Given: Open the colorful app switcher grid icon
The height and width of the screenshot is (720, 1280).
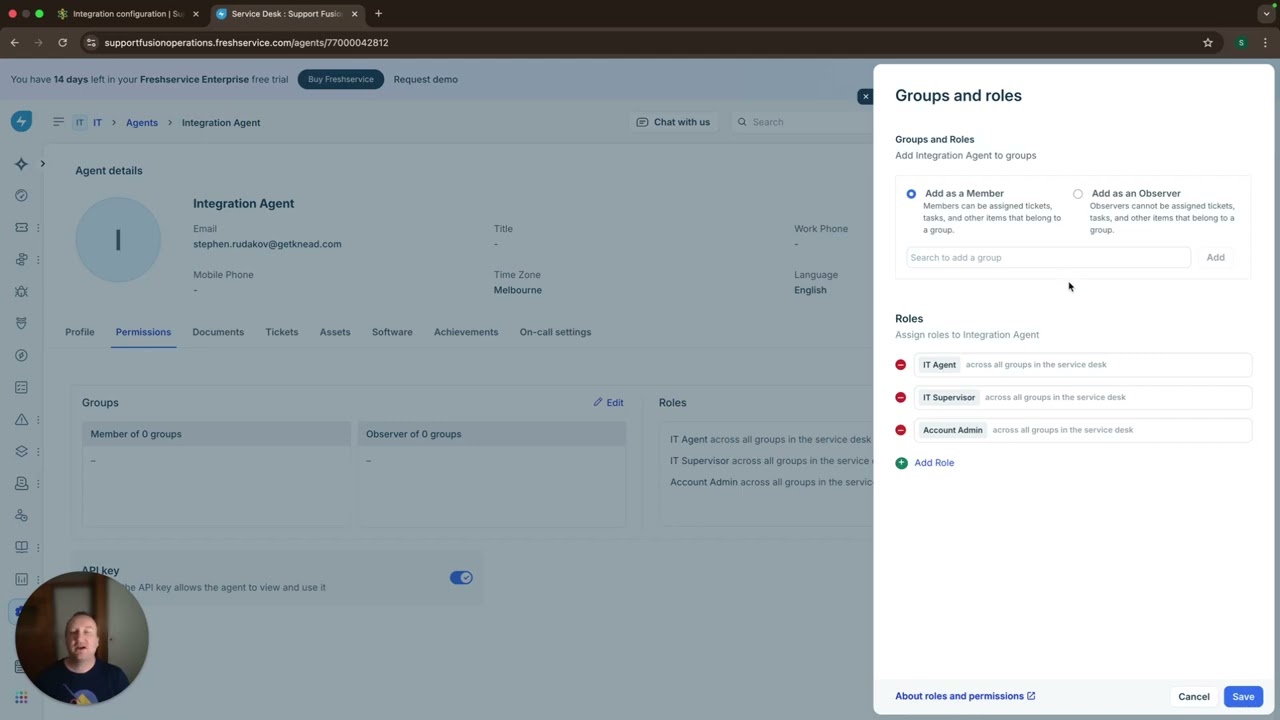Looking at the screenshot, I should 21,698.
